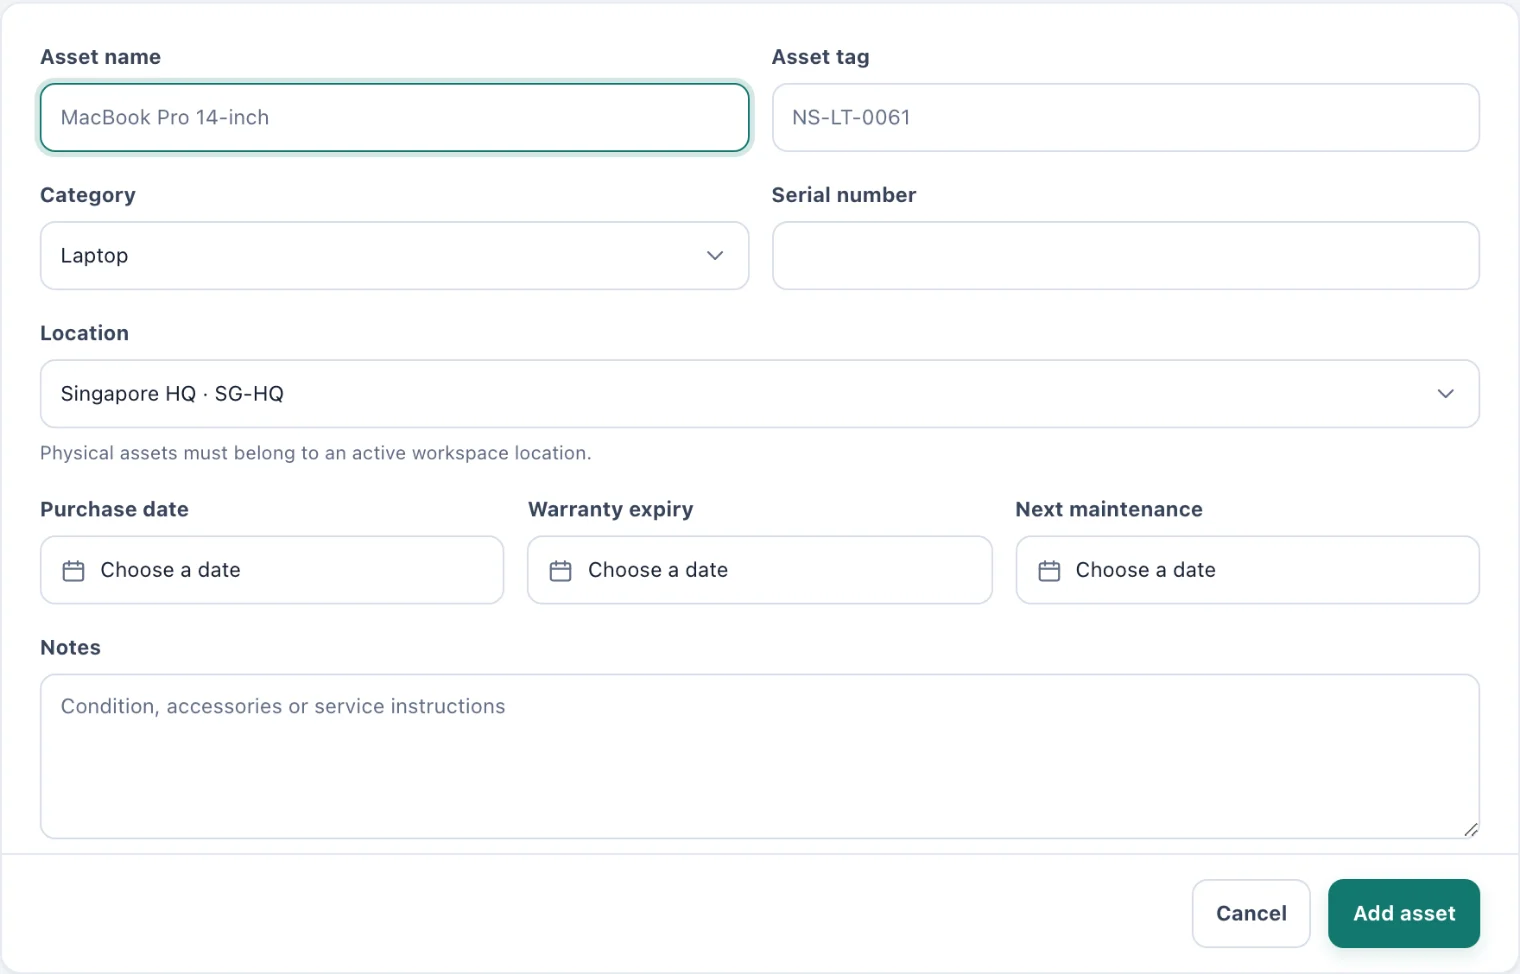Image resolution: width=1520 pixels, height=974 pixels.
Task: Click the Category label
Action: [x=88, y=195]
